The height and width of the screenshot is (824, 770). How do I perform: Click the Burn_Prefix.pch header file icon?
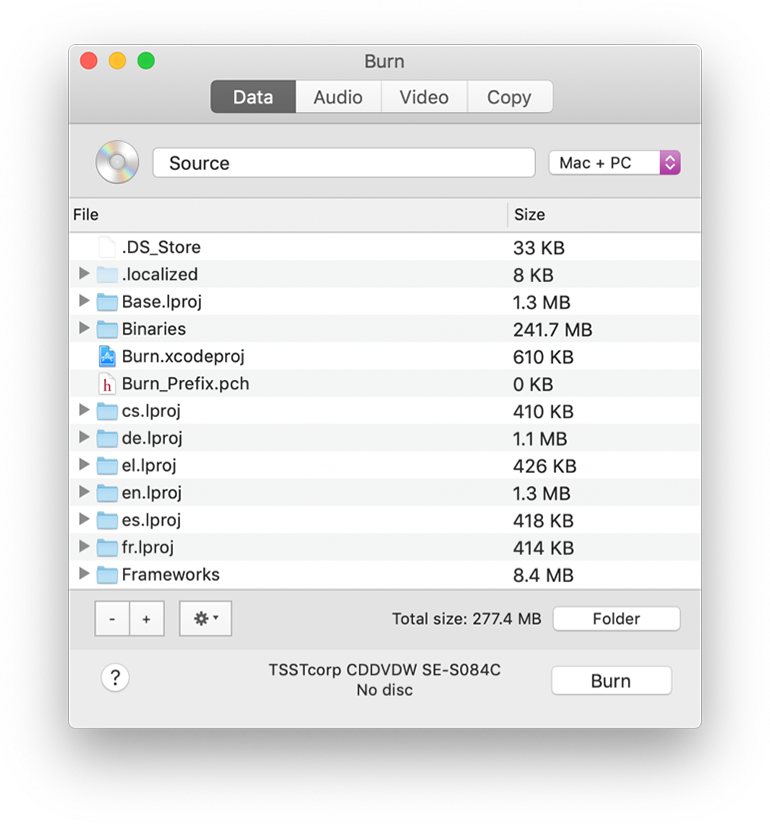(107, 384)
